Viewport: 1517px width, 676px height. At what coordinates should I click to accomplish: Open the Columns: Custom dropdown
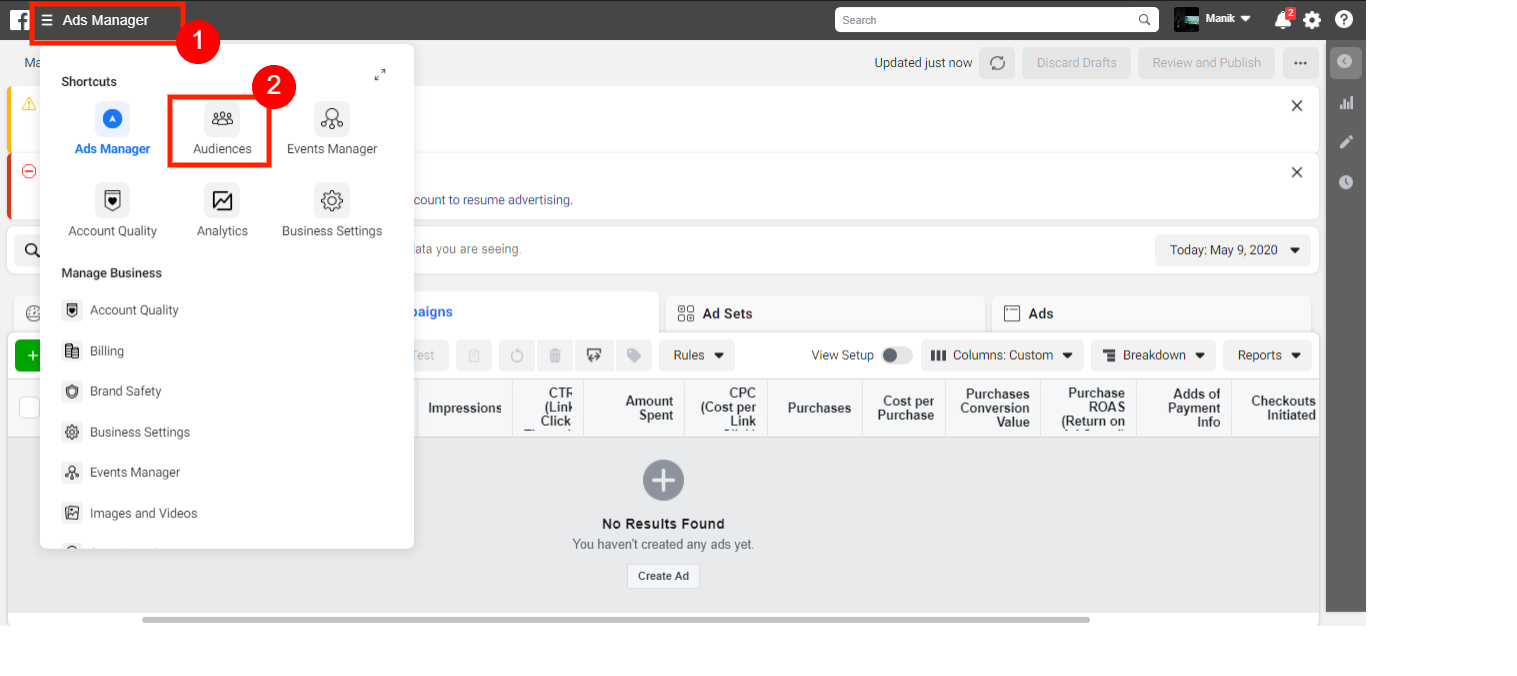[x=1002, y=355]
